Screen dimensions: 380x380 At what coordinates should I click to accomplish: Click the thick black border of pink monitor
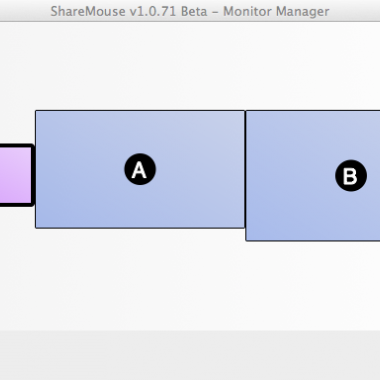[33, 175]
